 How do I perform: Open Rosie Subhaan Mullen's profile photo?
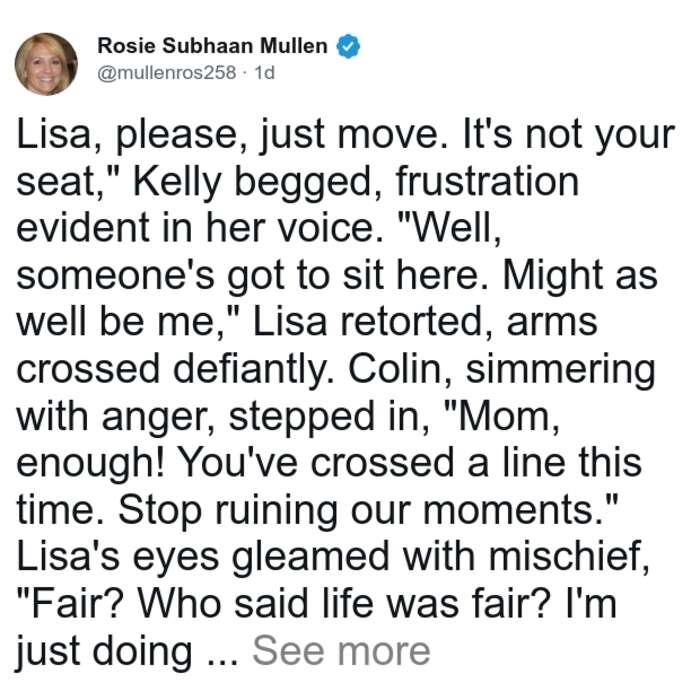point(46,64)
